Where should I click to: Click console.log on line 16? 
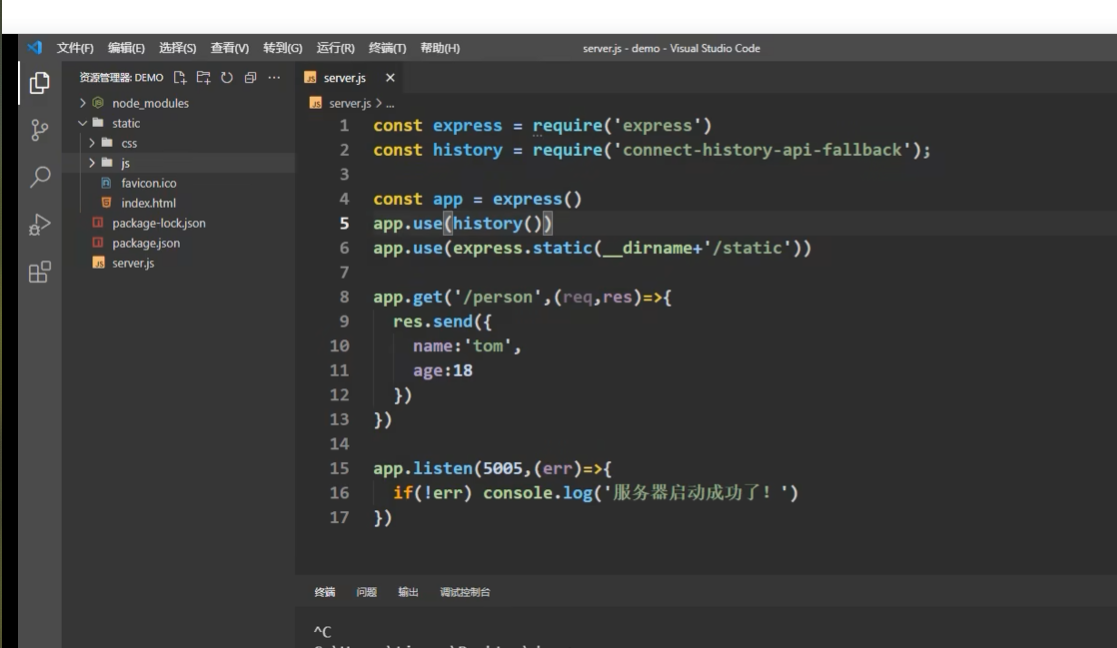538,493
